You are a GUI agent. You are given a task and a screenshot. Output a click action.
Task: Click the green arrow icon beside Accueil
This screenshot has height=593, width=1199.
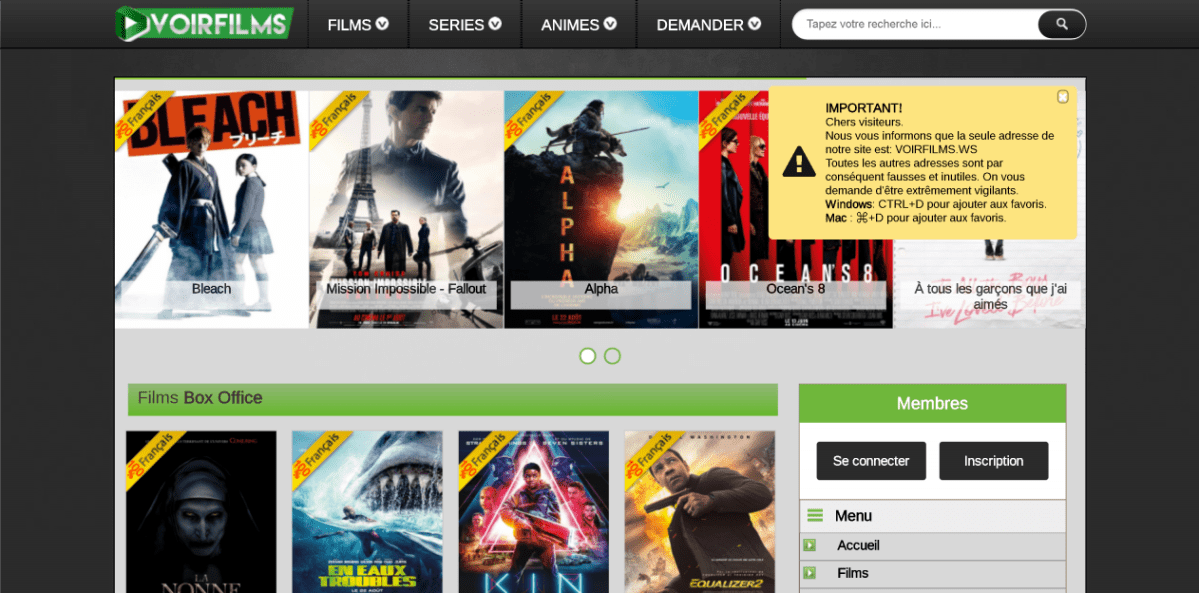tap(810, 546)
